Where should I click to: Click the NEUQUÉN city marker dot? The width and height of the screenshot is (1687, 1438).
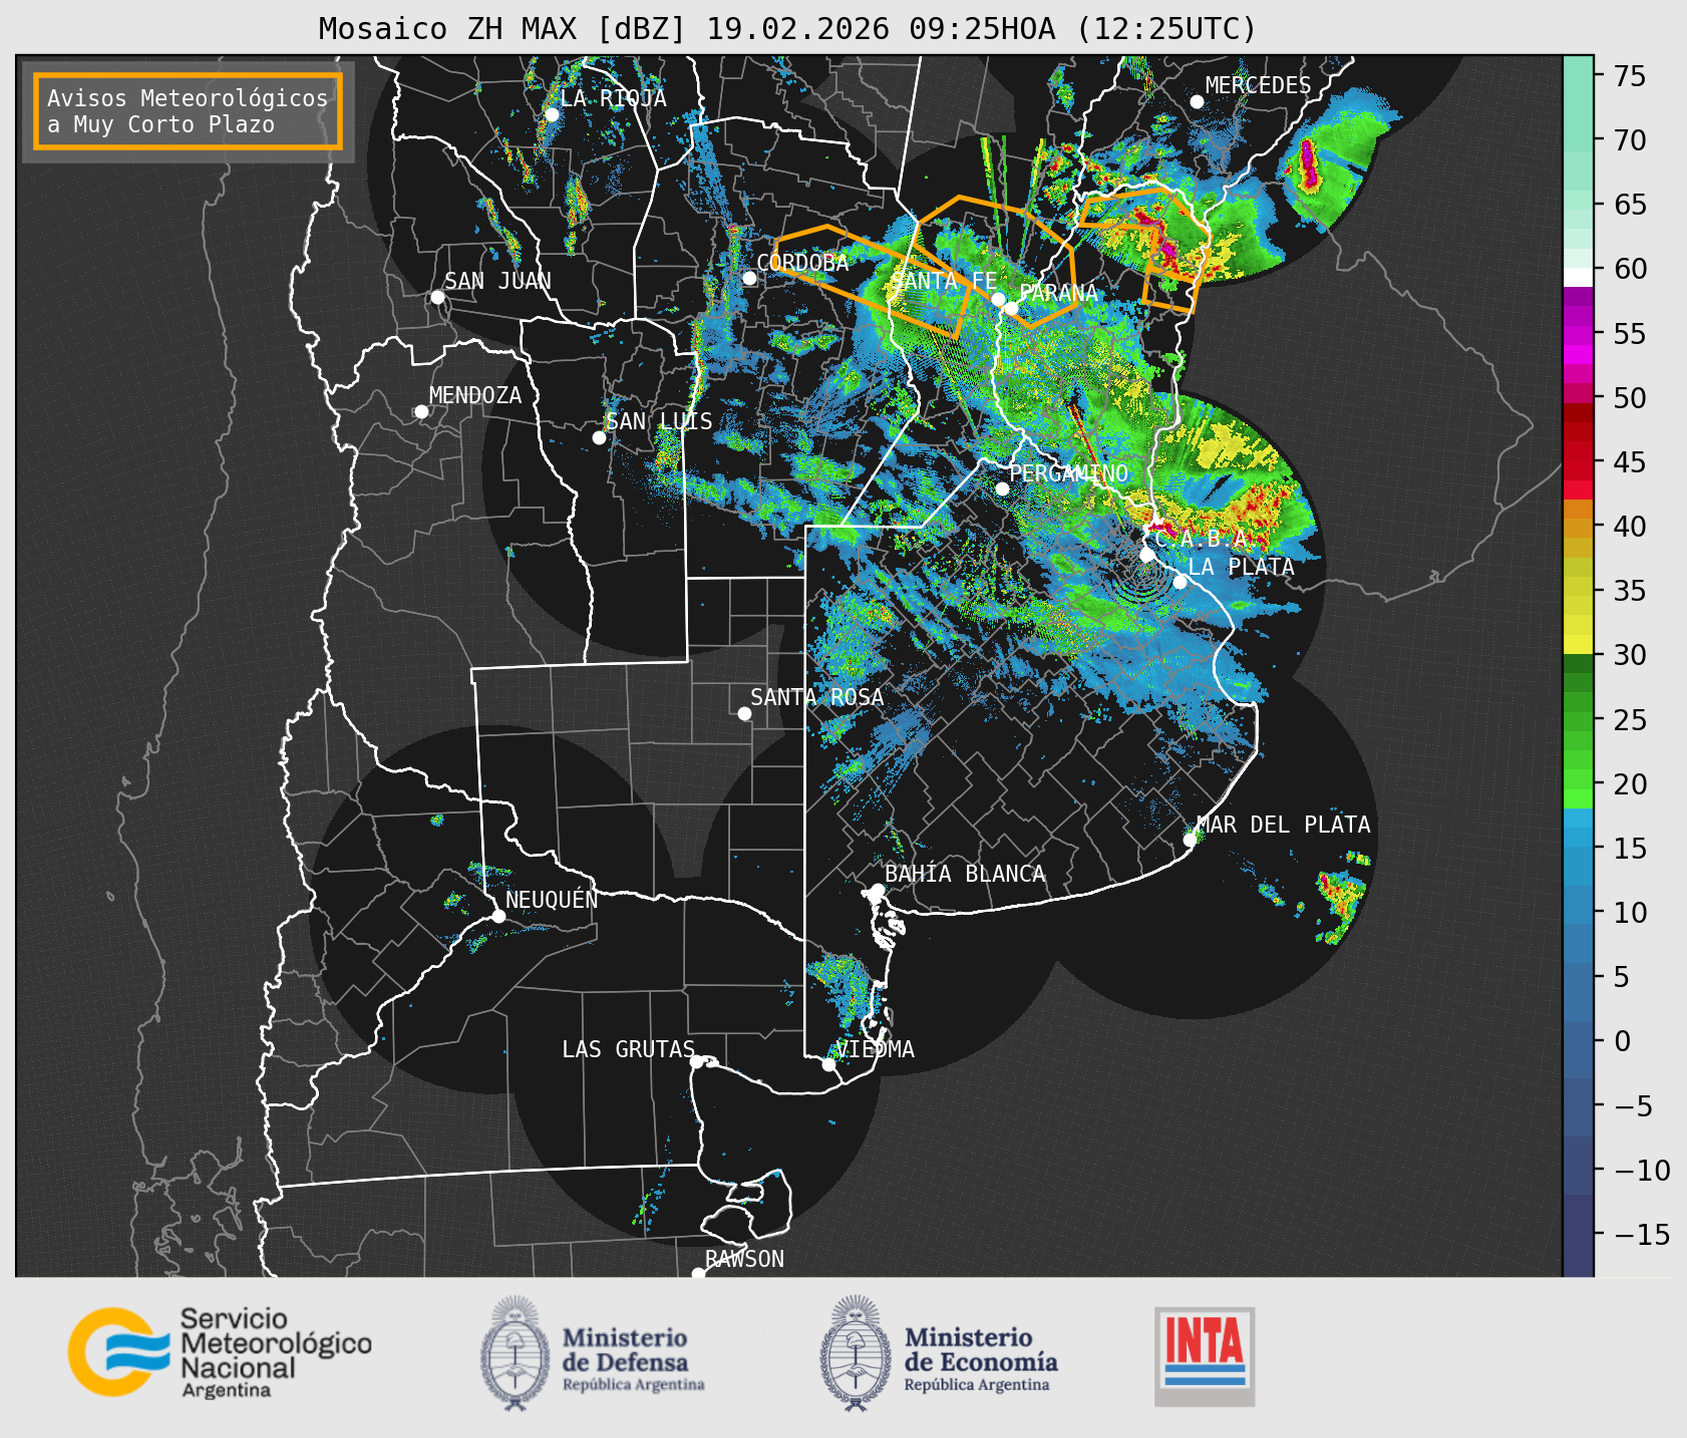coord(498,916)
